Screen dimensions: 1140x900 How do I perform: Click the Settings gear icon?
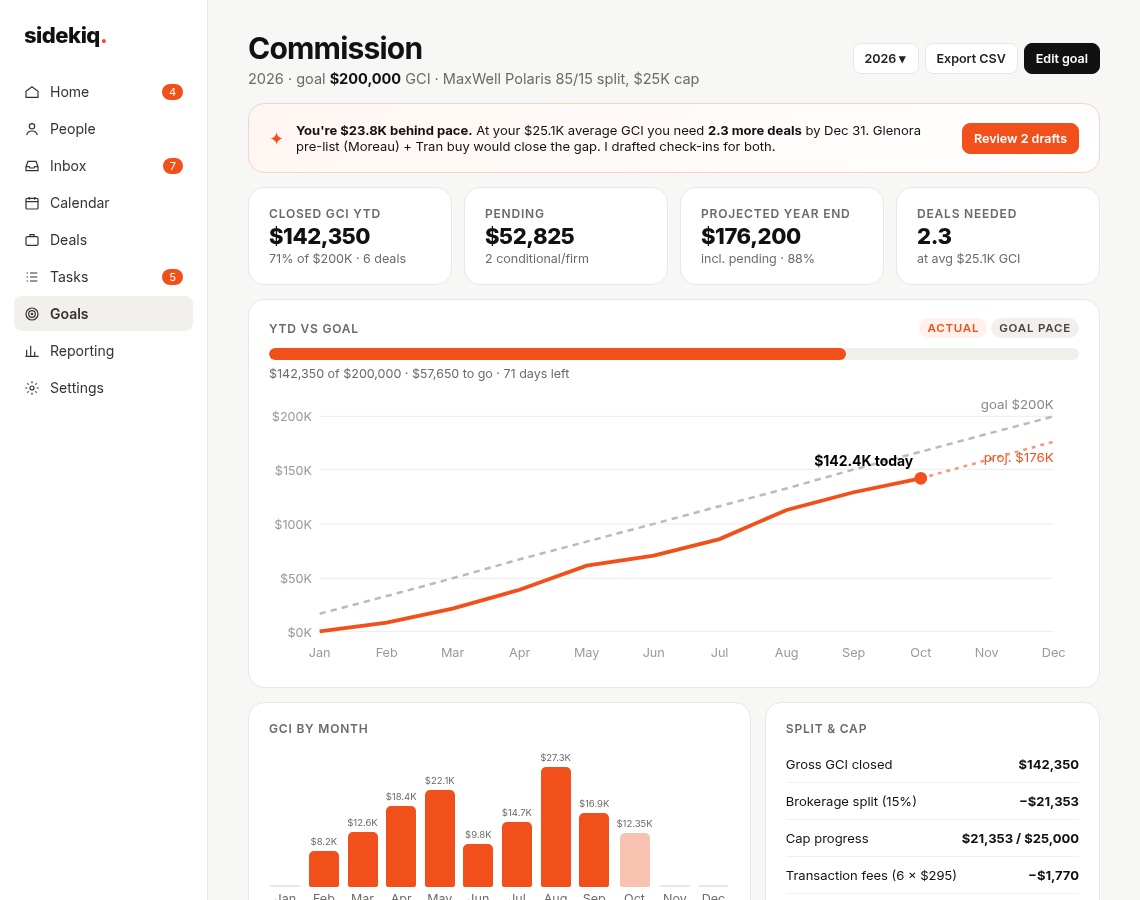coord(32,388)
